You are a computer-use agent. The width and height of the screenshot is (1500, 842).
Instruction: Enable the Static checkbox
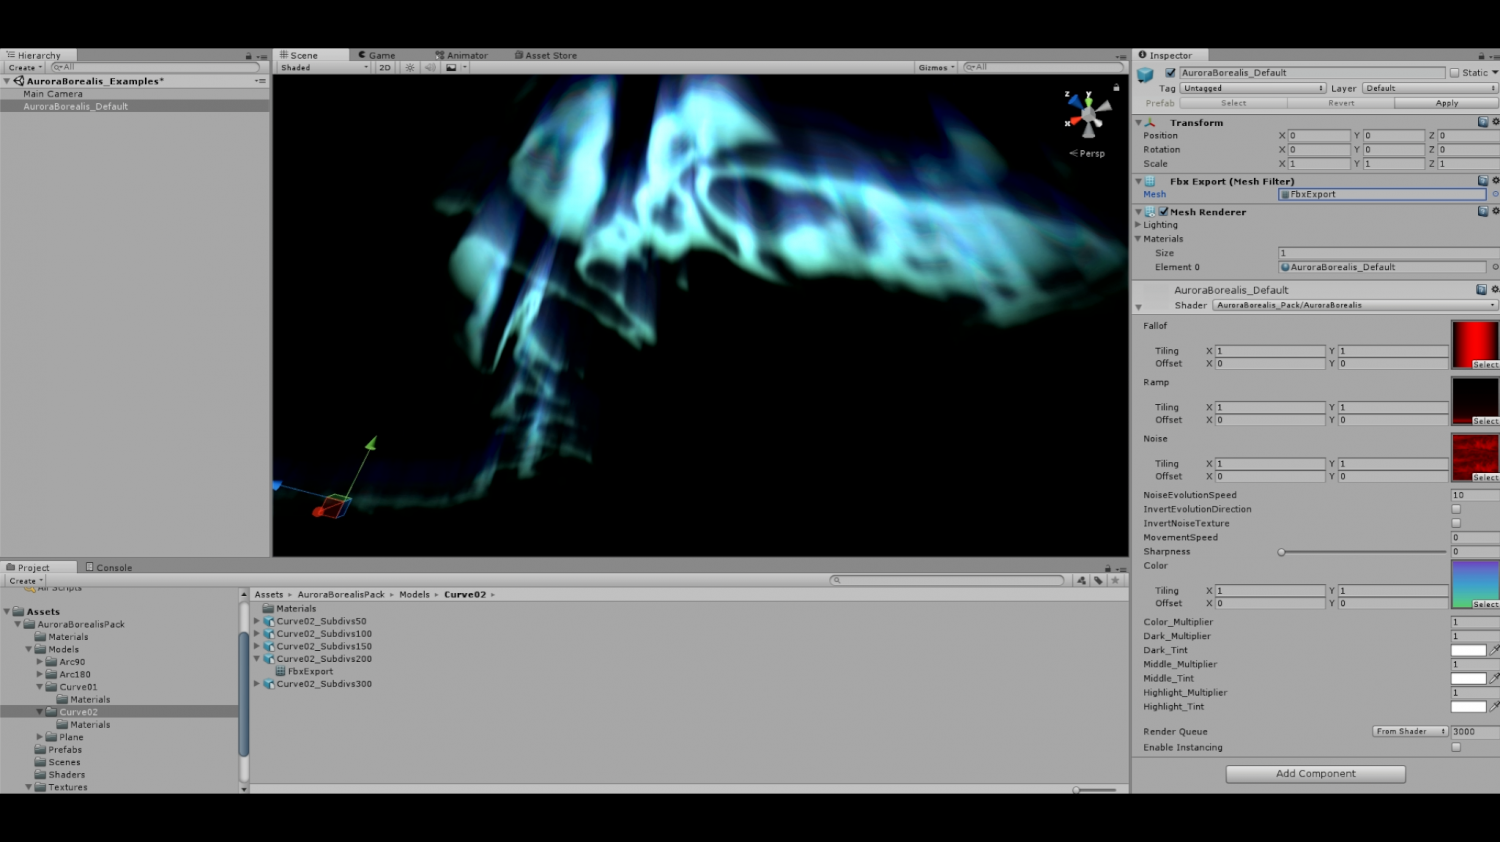click(1455, 73)
